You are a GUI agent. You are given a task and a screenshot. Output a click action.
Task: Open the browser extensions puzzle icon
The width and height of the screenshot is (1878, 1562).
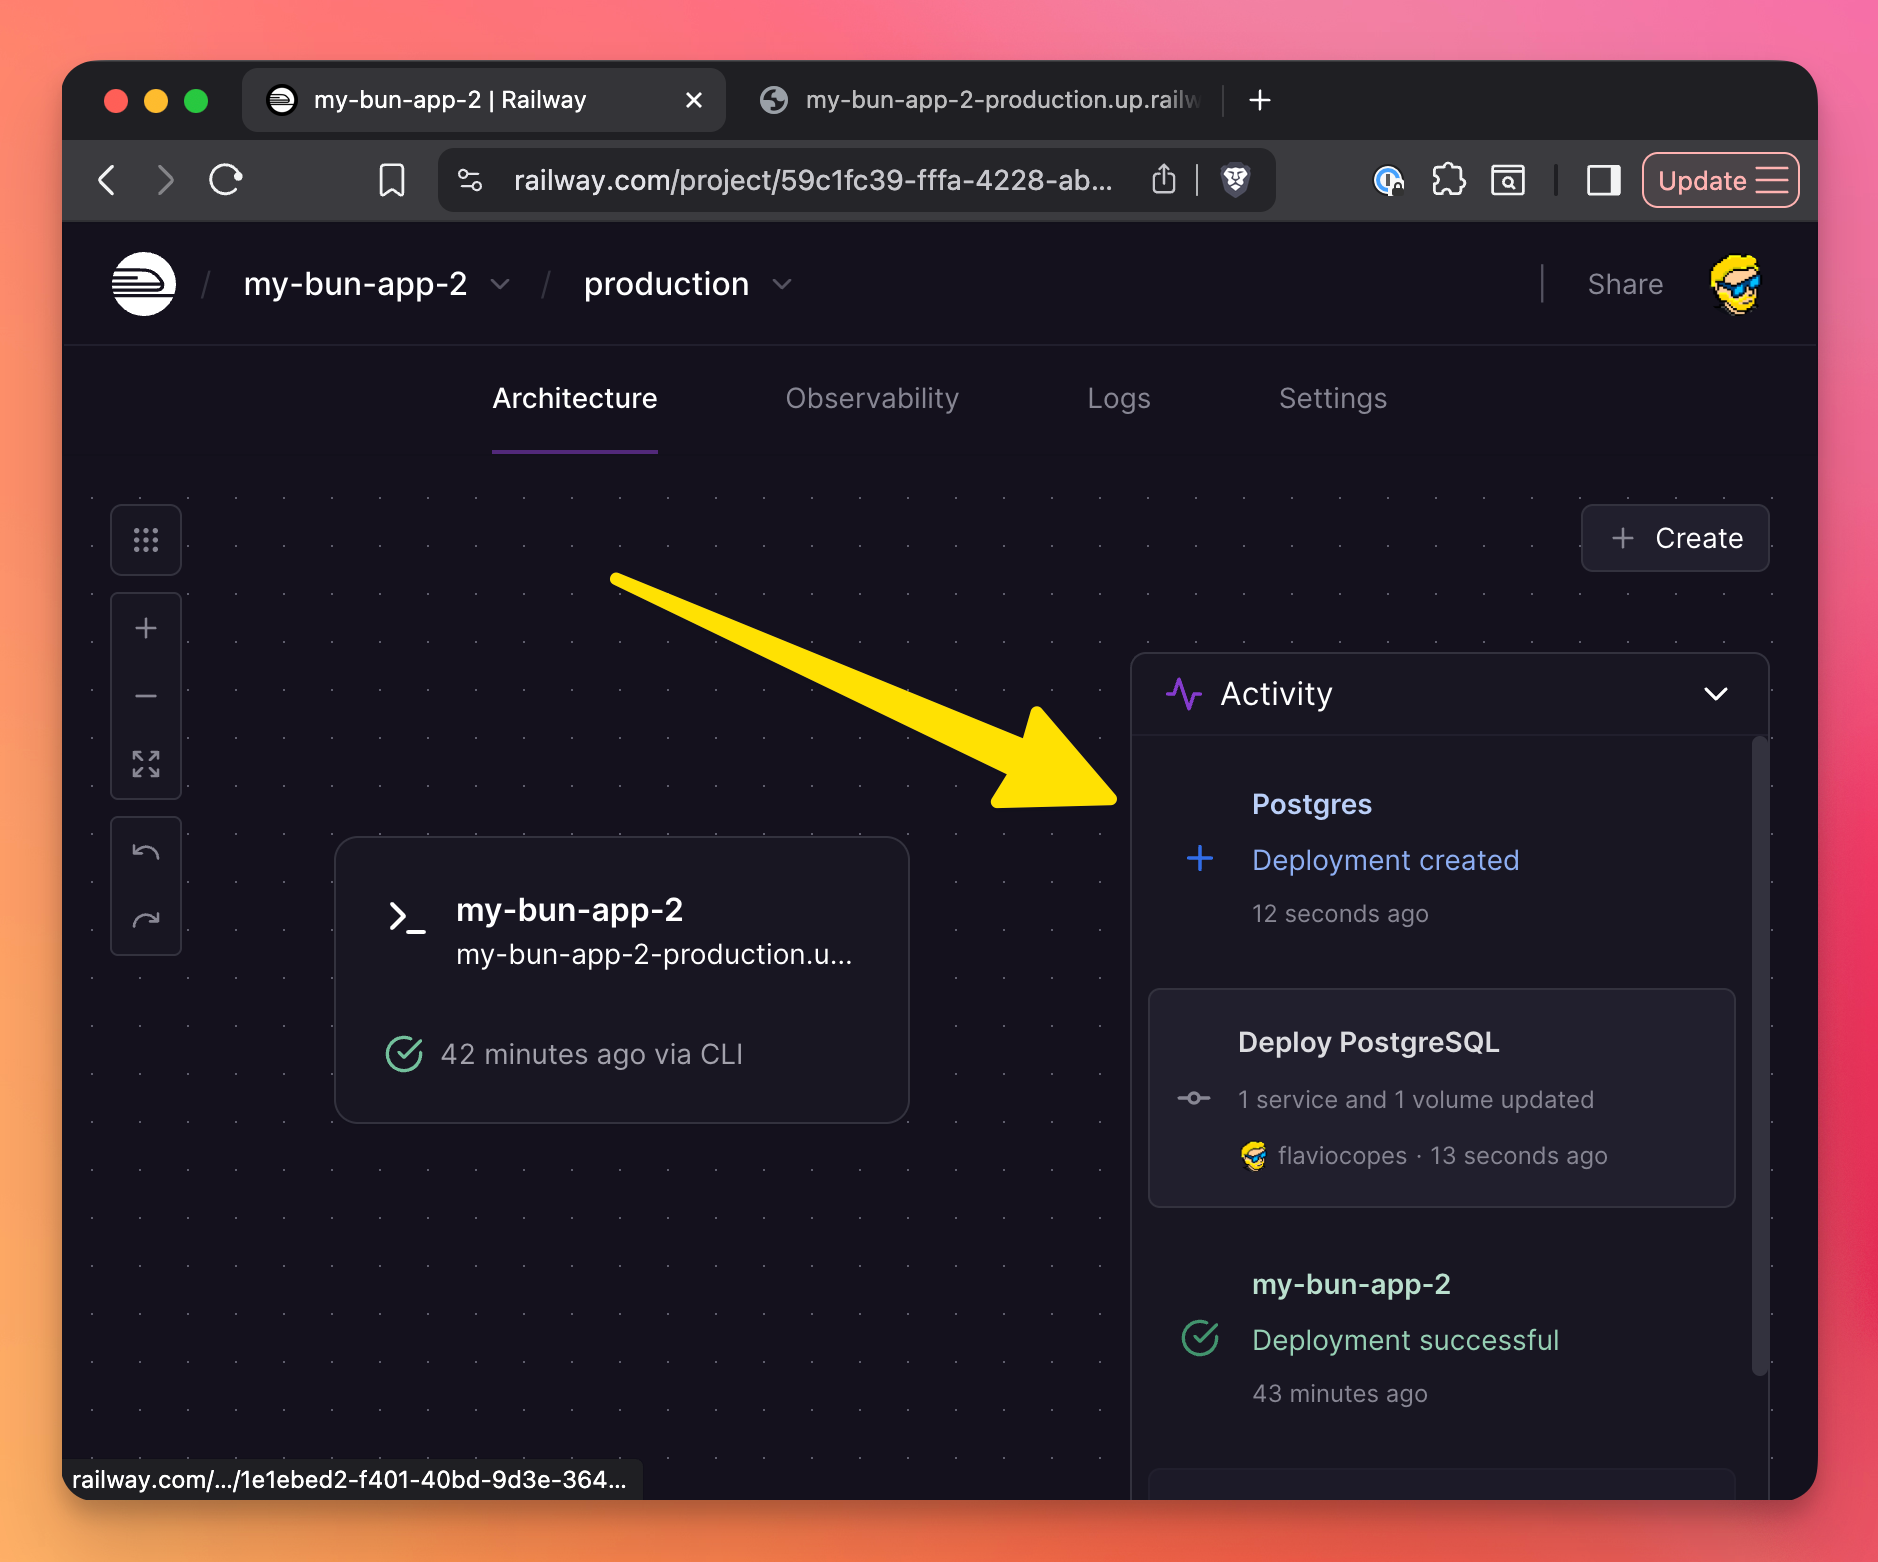[x=1448, y=180]
